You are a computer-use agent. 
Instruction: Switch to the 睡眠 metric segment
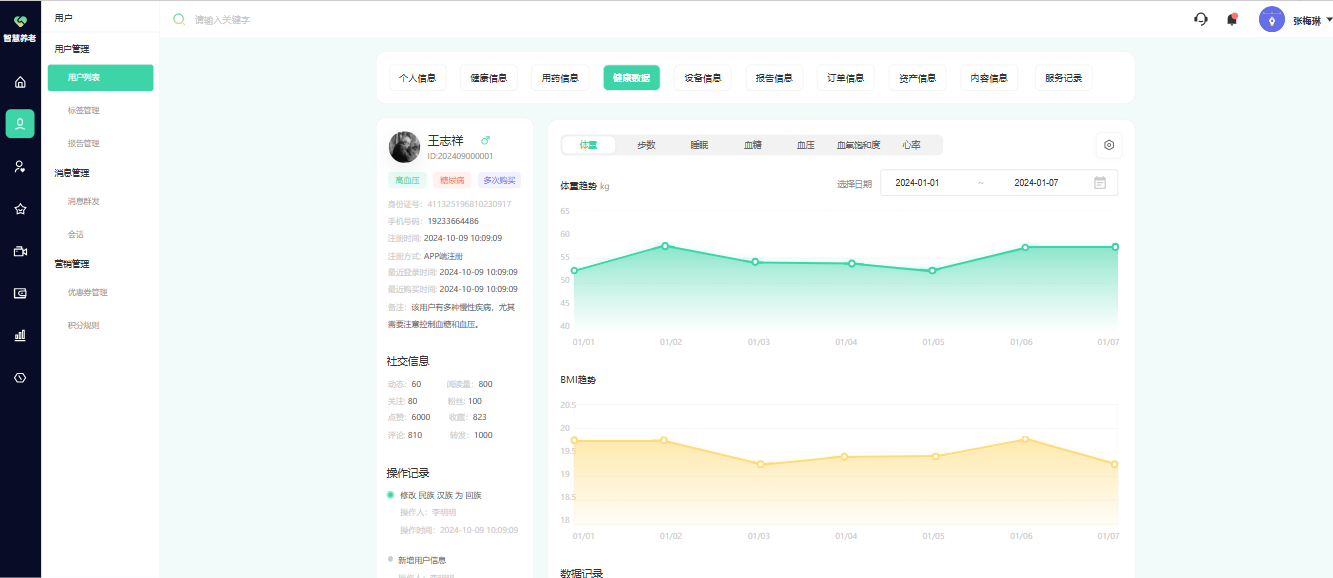[x=699, y=145]
